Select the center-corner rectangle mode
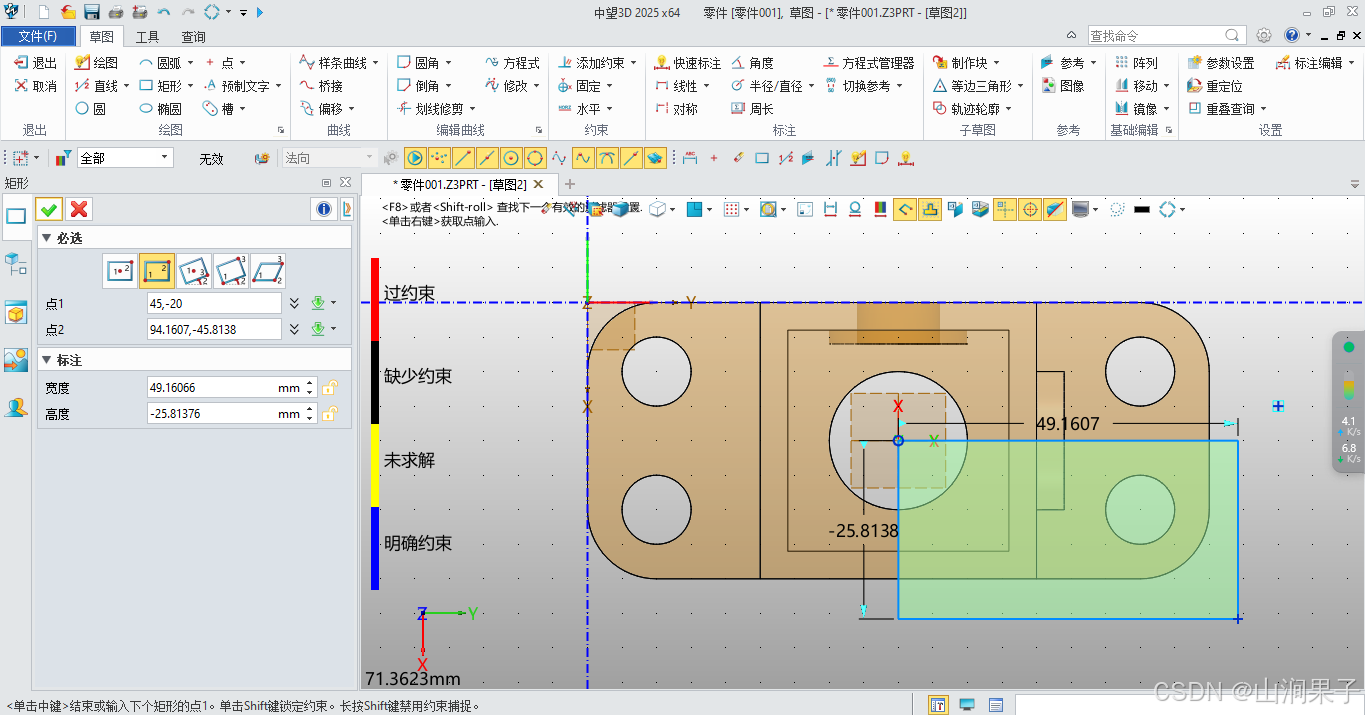 [120, 271]
